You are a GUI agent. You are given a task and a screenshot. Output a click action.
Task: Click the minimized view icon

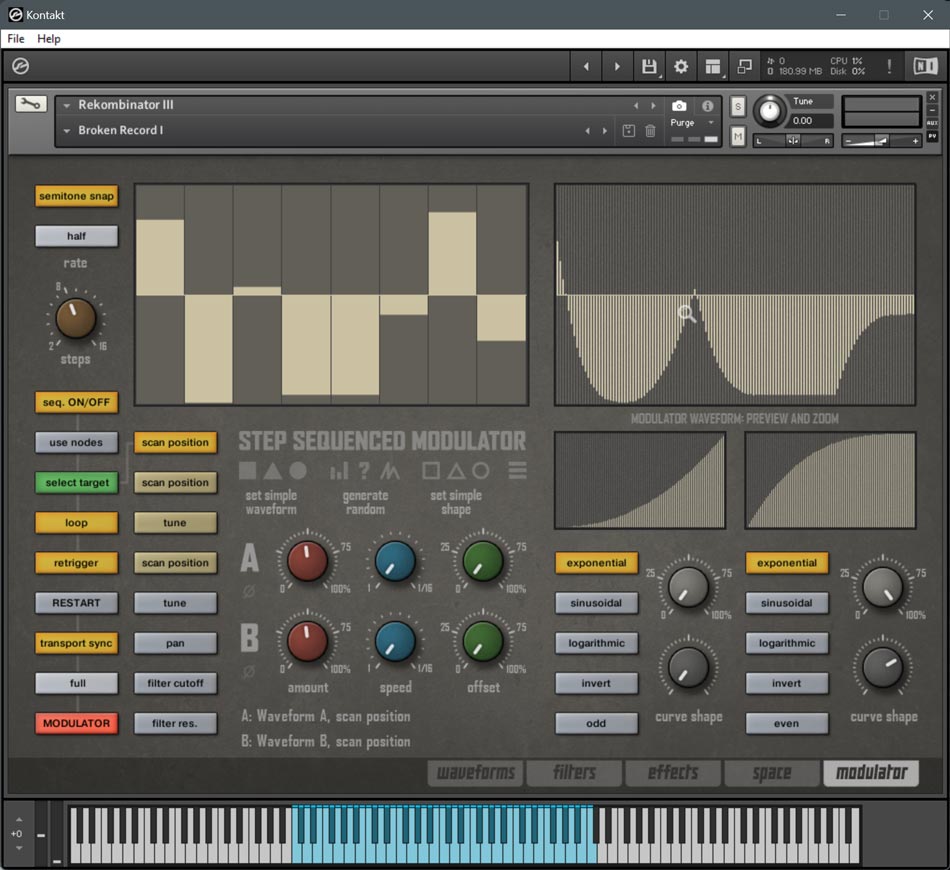click(744, 67)
